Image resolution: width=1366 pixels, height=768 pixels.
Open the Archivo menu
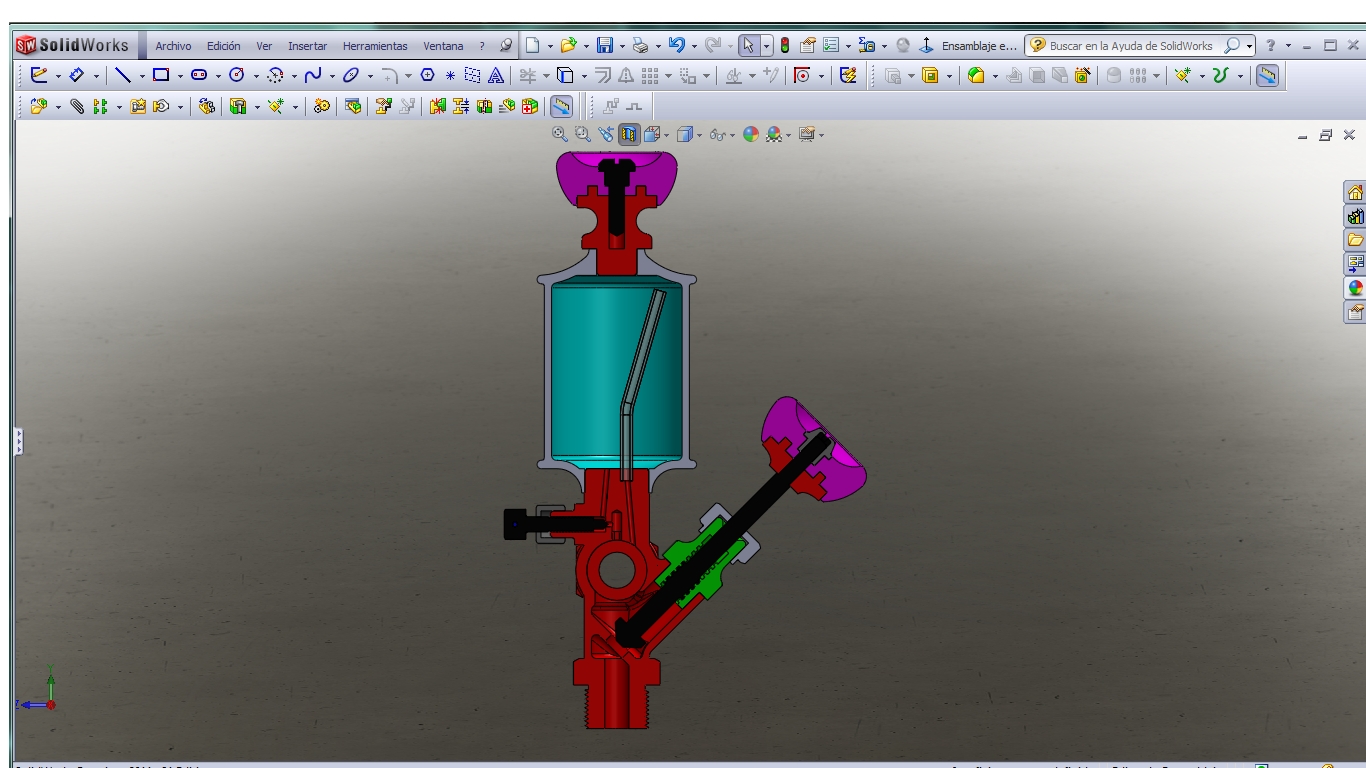173,46
